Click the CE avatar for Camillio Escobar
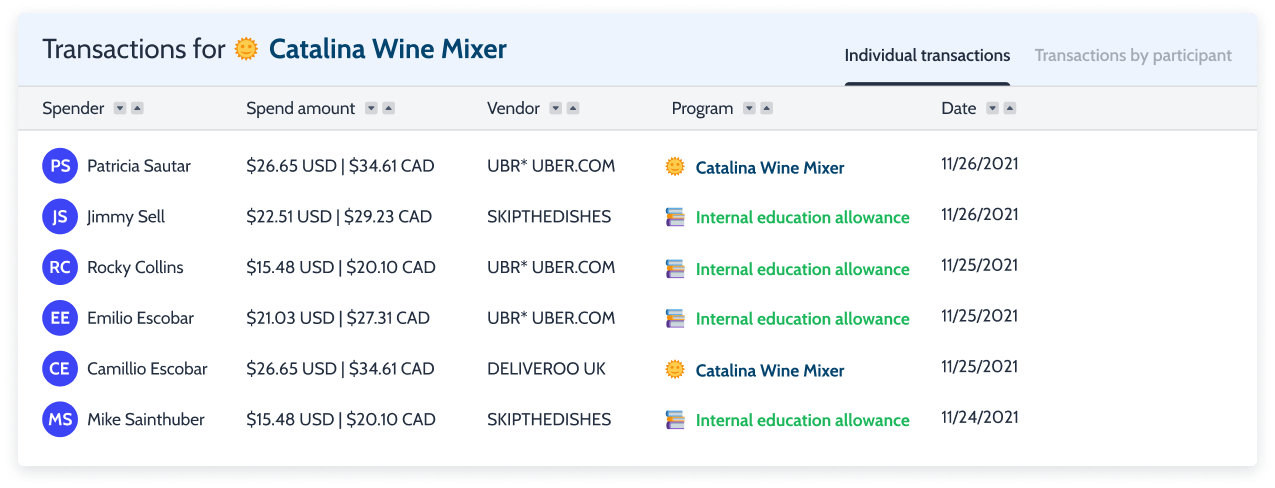This screenshot has height=488, width=1275. pyautogui.click(x=60, y=369)
